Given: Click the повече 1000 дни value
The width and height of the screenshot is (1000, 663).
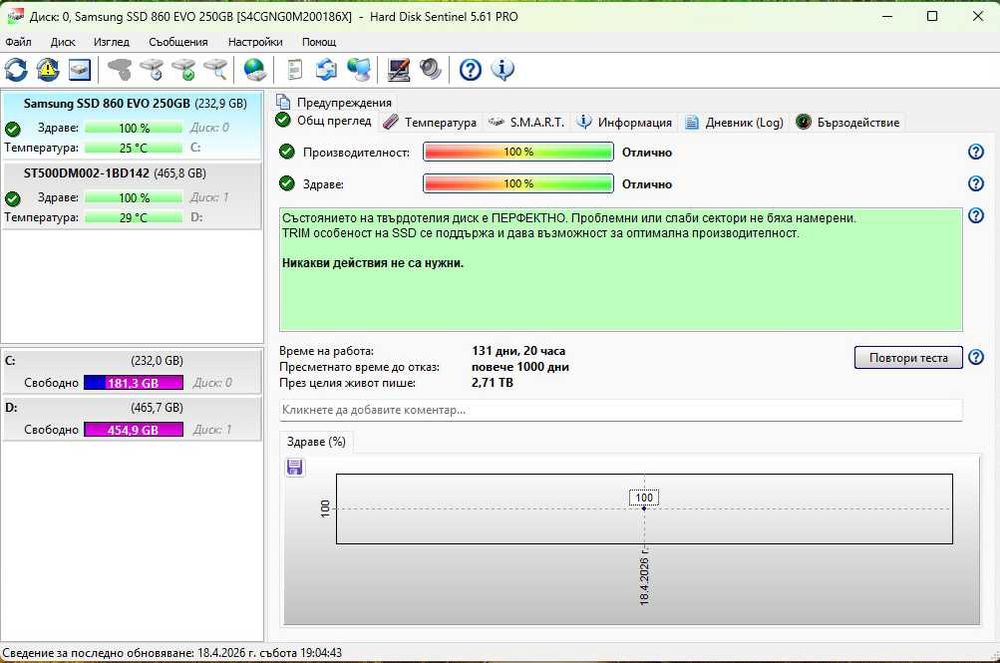Looking at the screenshot, I should [520, 367].
